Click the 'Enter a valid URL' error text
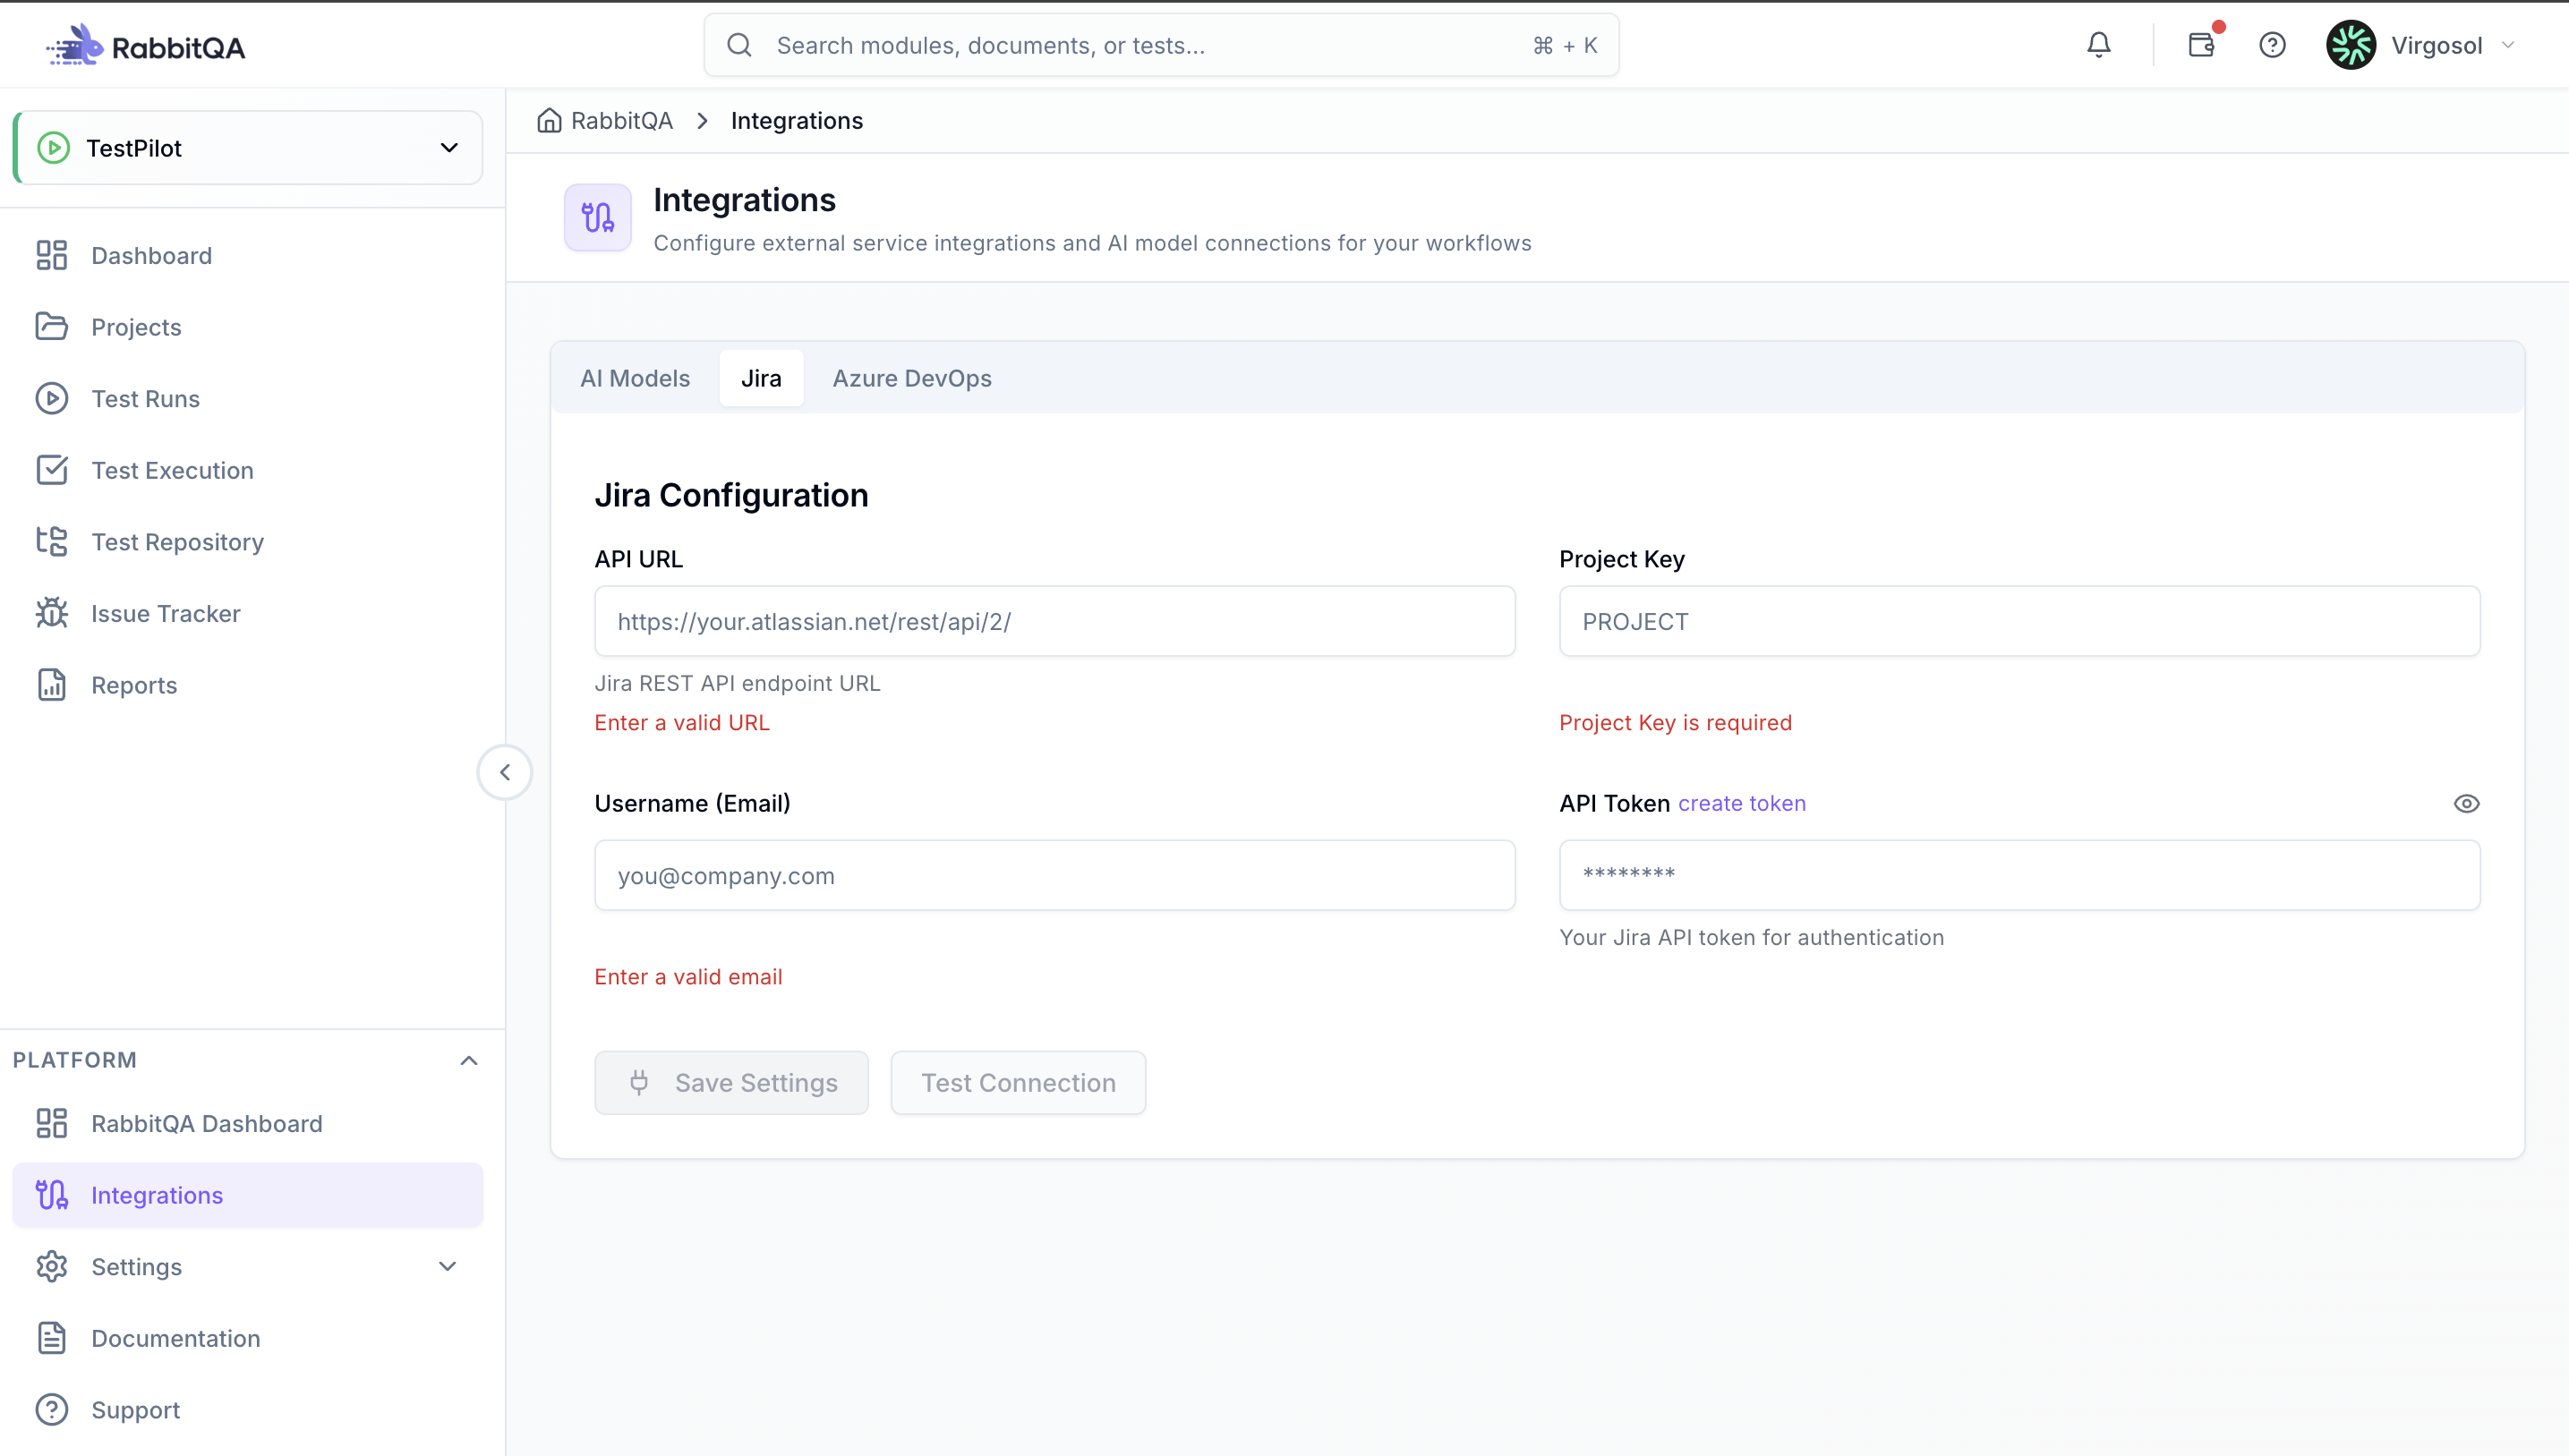The image size is (2569, 1456). click(x=682, y=722)
